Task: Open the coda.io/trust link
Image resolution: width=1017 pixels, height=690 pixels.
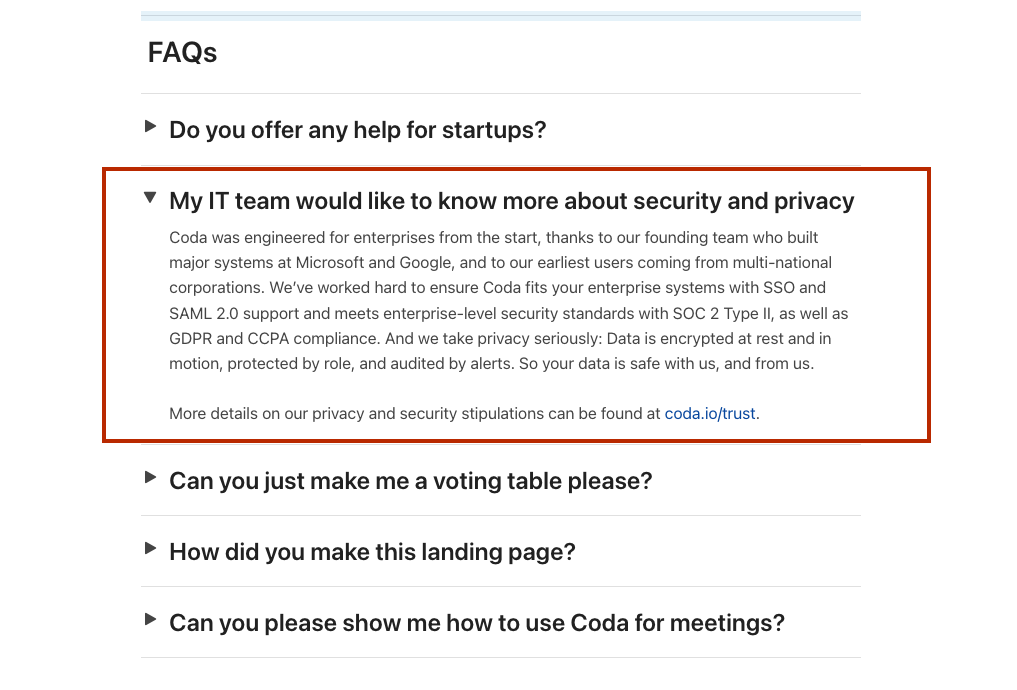Action: point(710,413)
